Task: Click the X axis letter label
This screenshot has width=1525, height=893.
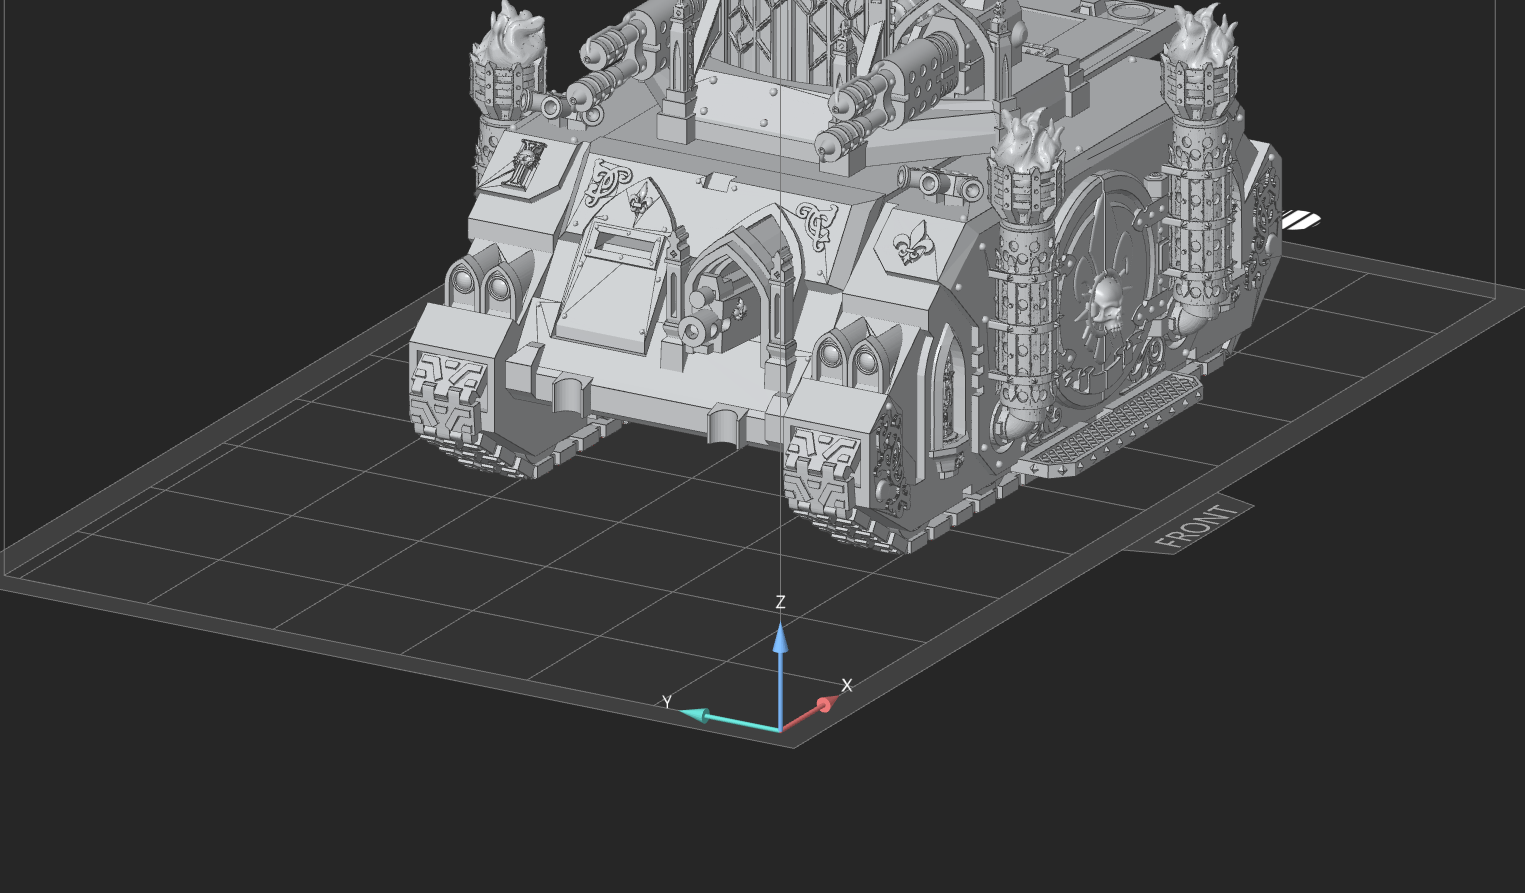Action: pos(847,685)
